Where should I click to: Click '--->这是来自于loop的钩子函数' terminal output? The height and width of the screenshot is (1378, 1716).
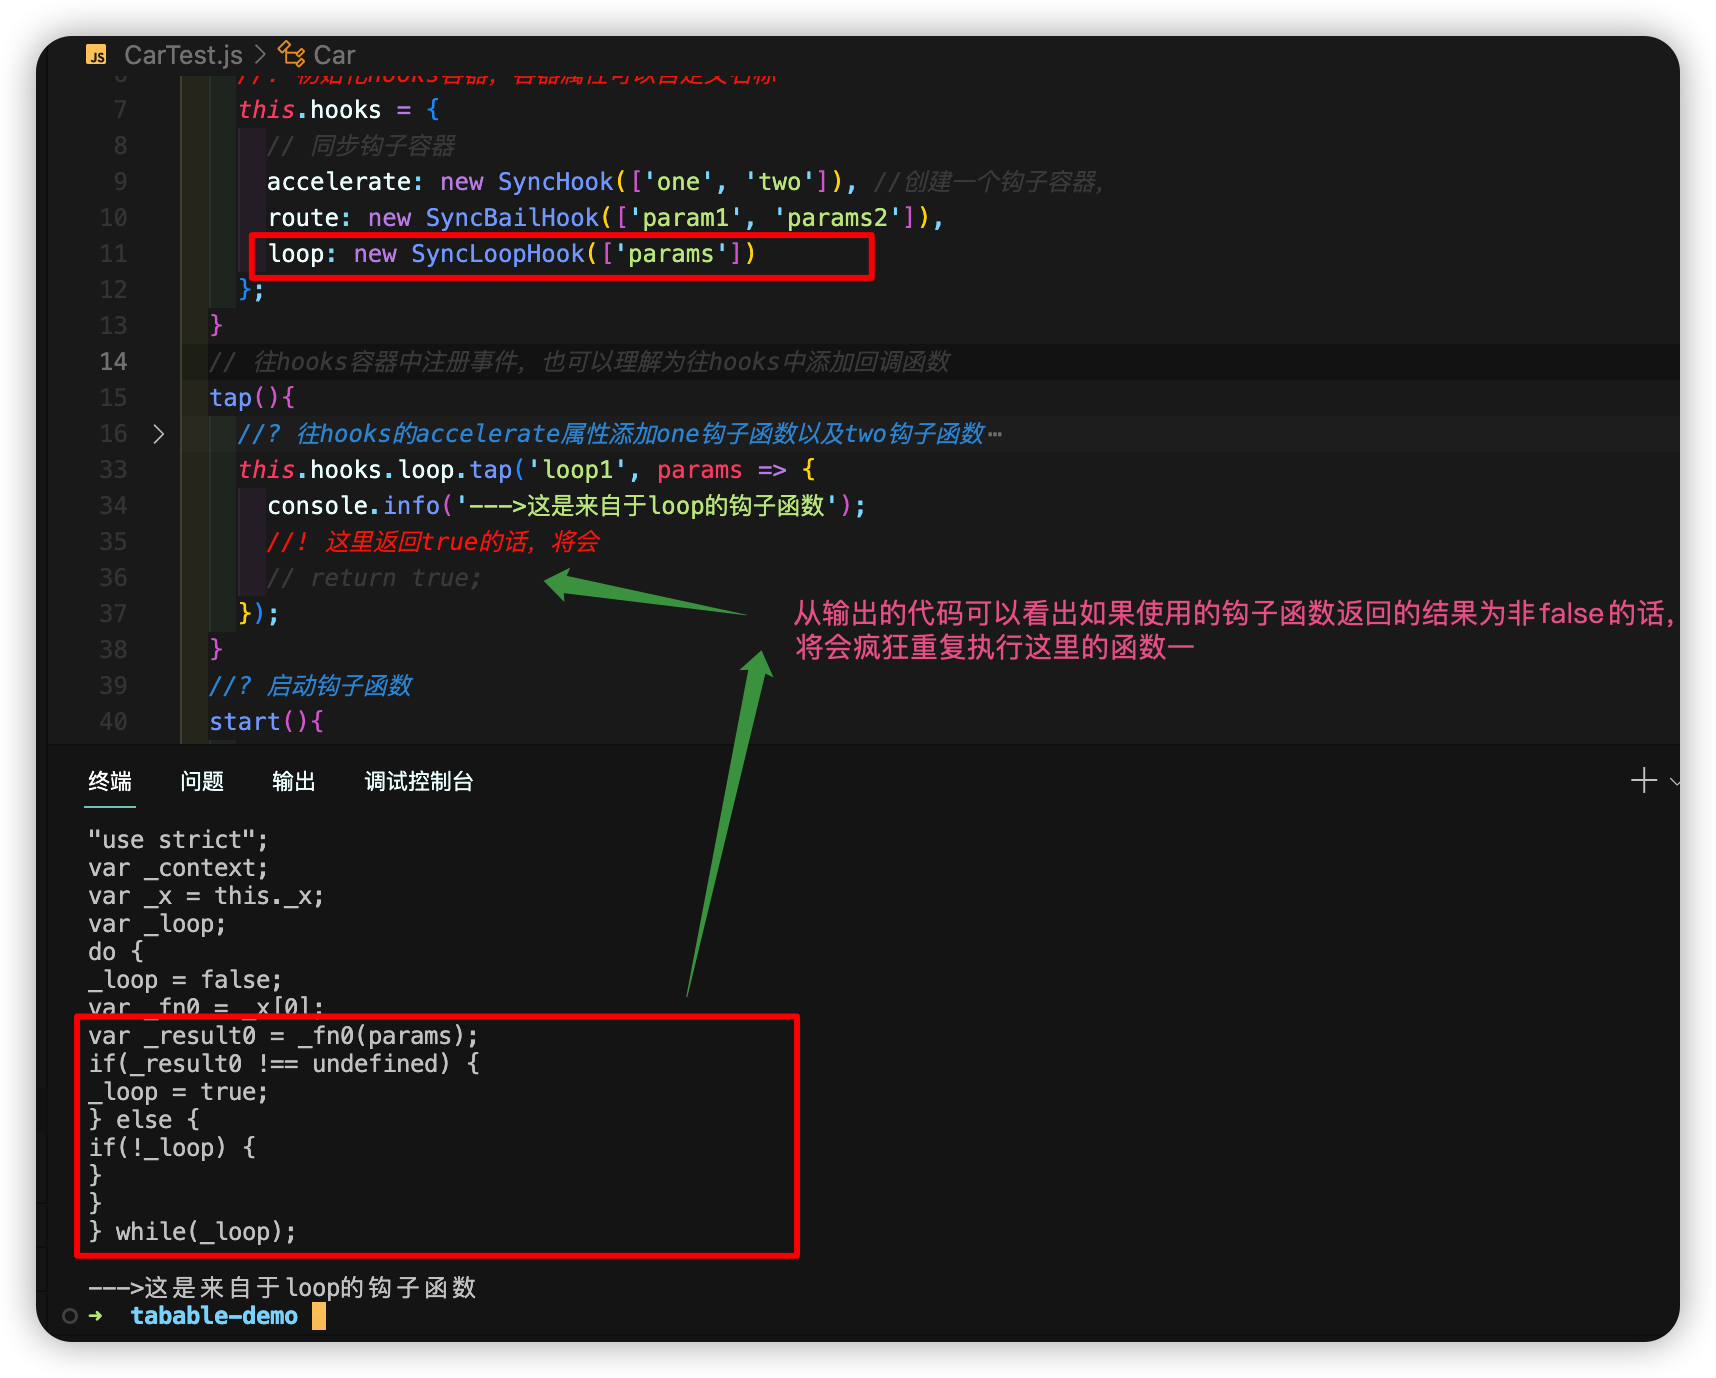tap(282, 1287)
